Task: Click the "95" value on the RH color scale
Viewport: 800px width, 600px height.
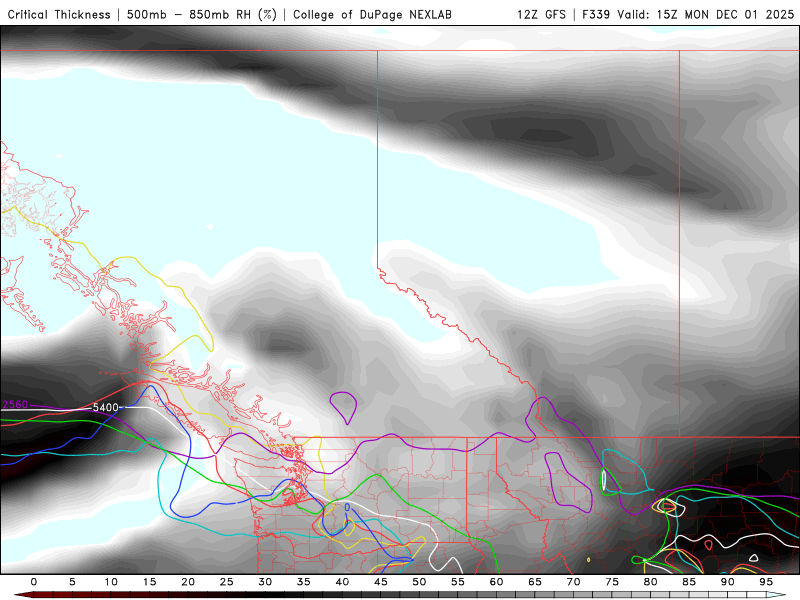Action: pyautogui.click(x=766, y=582)
